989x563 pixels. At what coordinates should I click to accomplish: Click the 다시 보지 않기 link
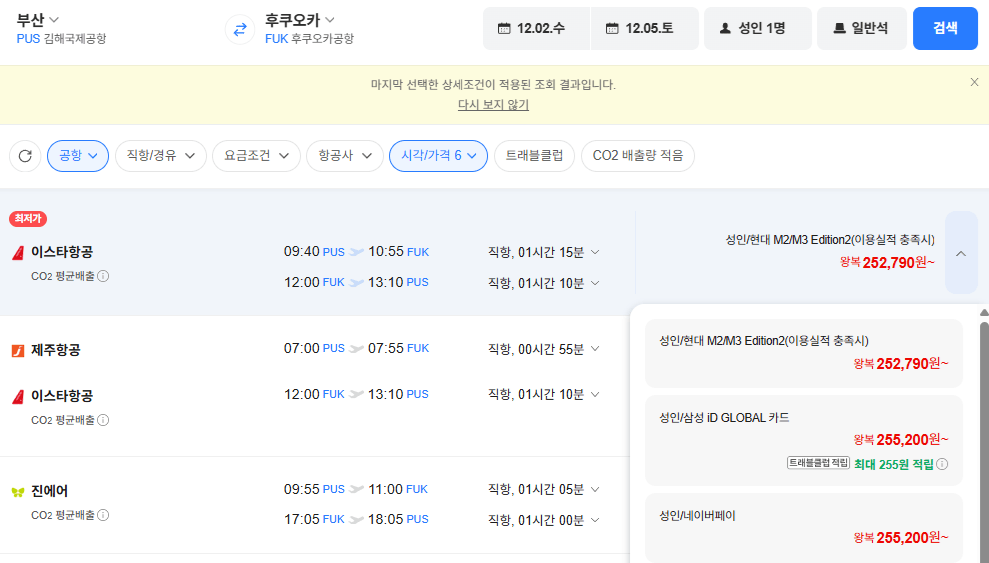point(493,105)
